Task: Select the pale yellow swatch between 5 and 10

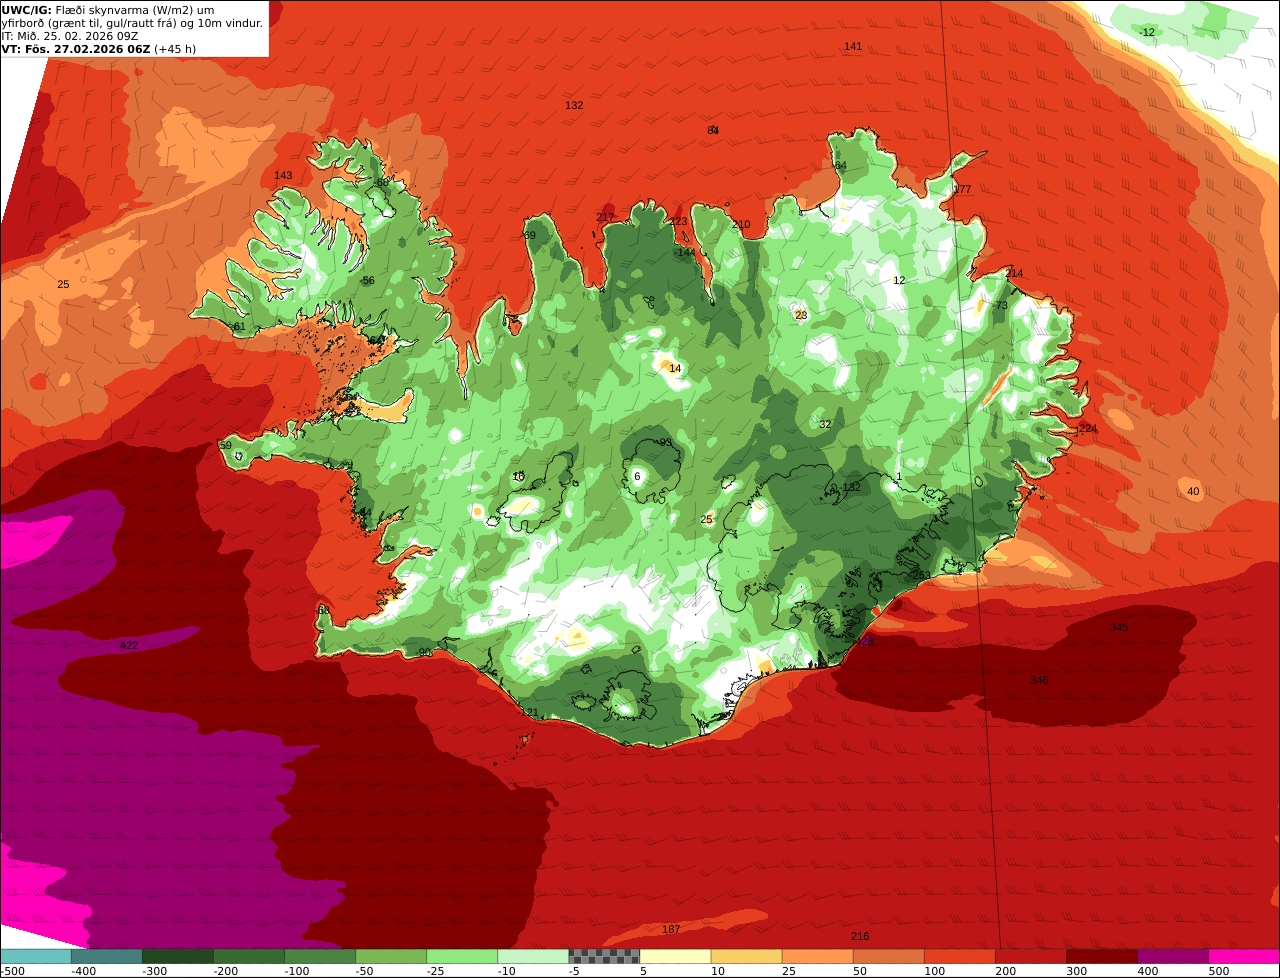Action: (675, 956)
